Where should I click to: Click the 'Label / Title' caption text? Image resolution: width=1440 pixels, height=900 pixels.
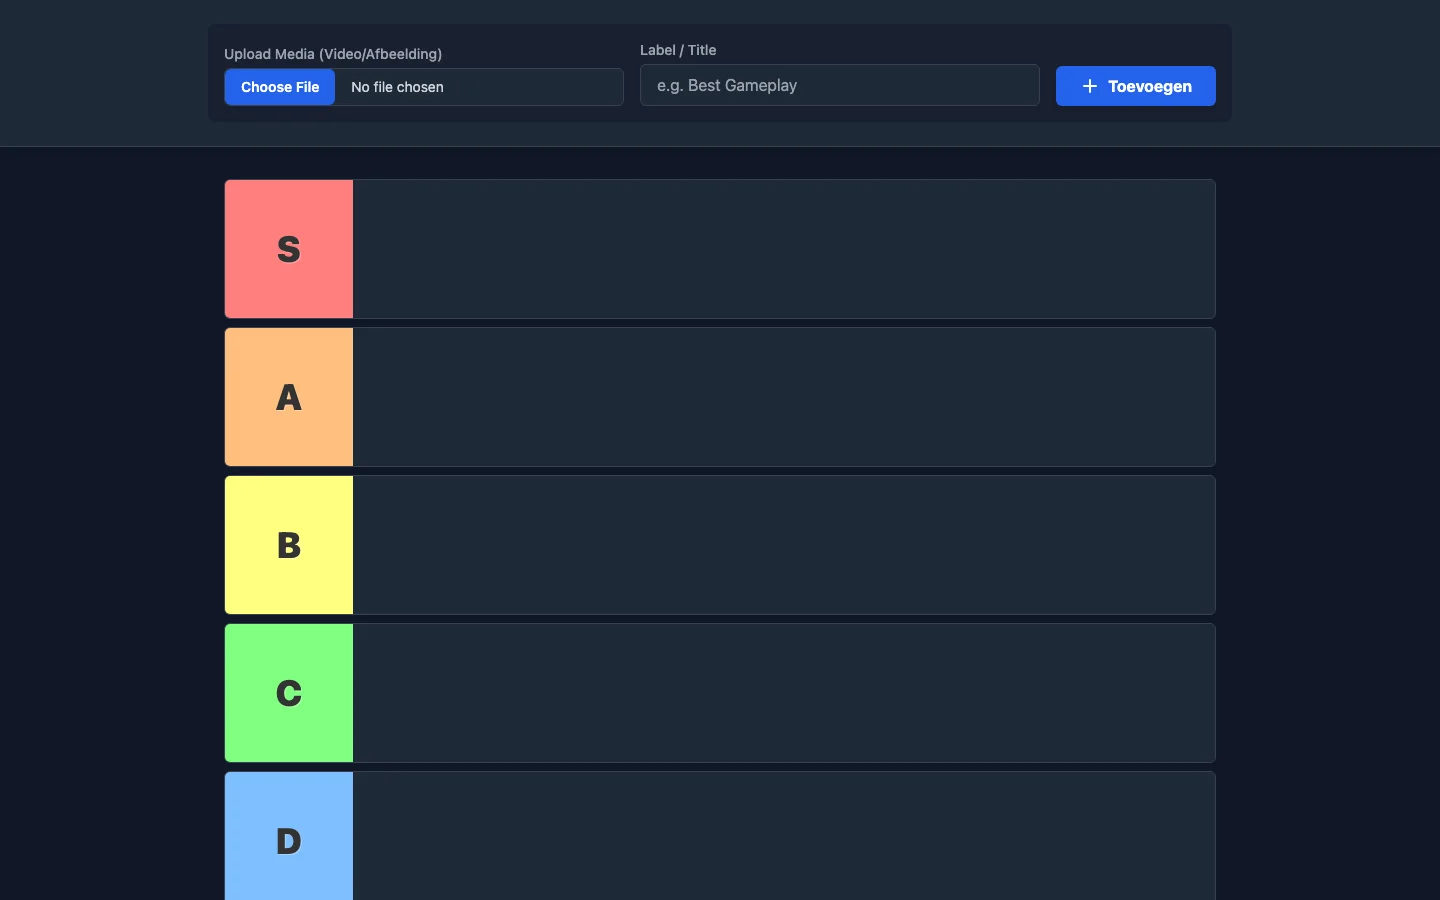tap(678, 50)
